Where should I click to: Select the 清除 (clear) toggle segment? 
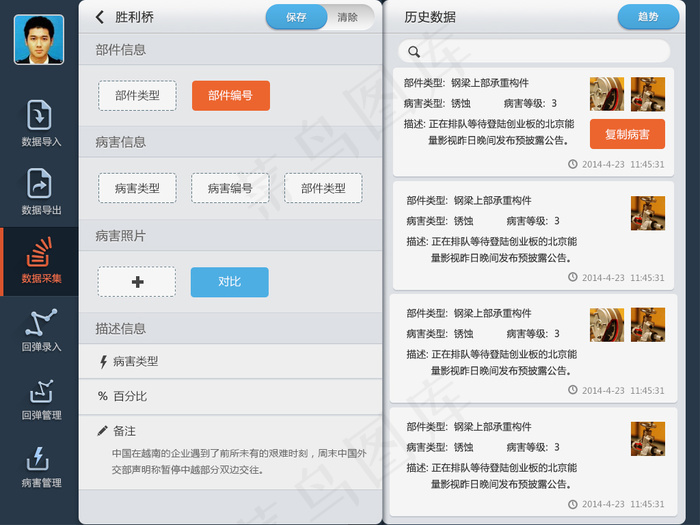(x=348, y=17)
